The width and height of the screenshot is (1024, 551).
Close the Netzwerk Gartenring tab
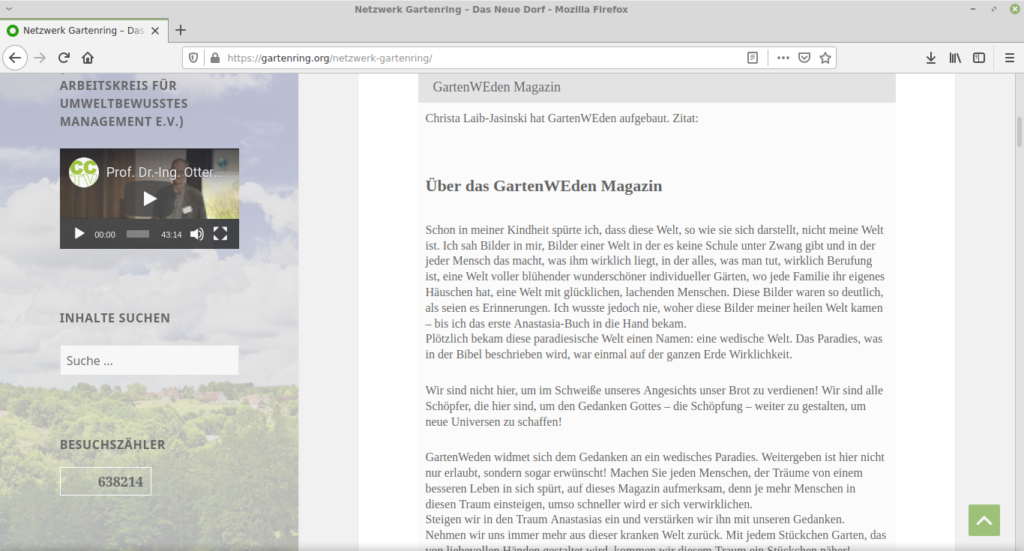[155, 31]
